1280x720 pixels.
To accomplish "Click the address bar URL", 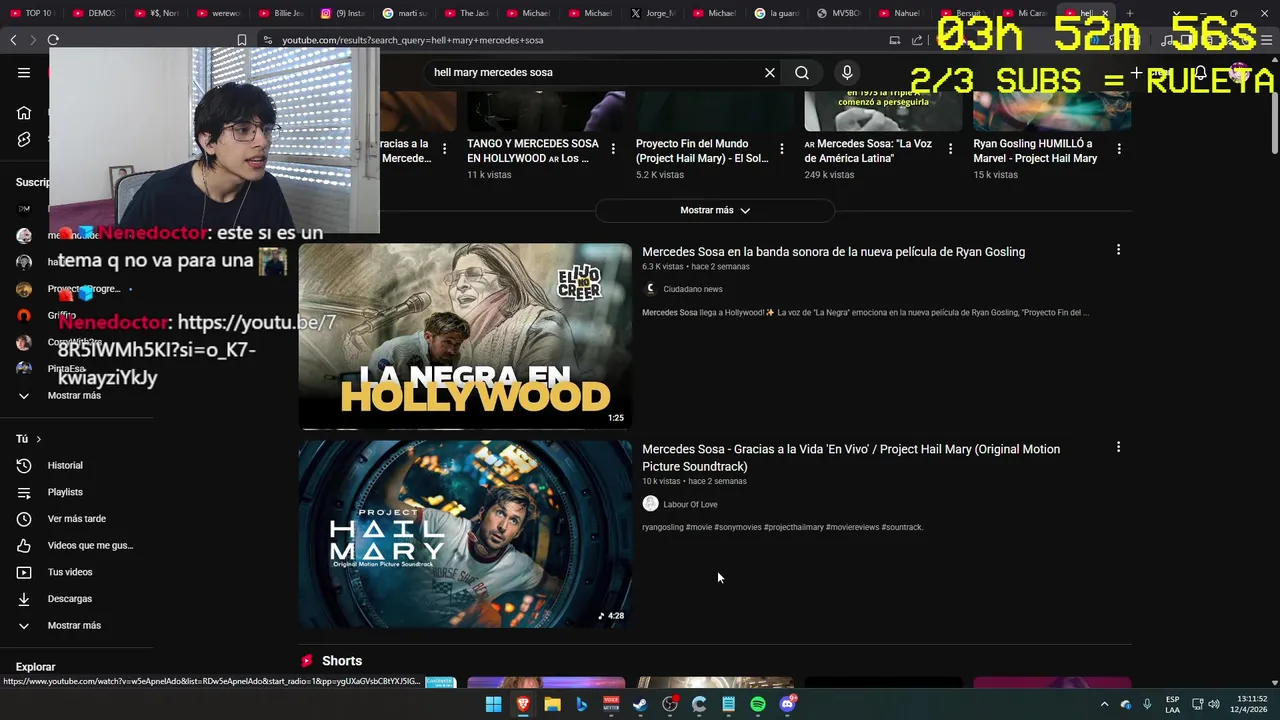I will pos(412,40).
